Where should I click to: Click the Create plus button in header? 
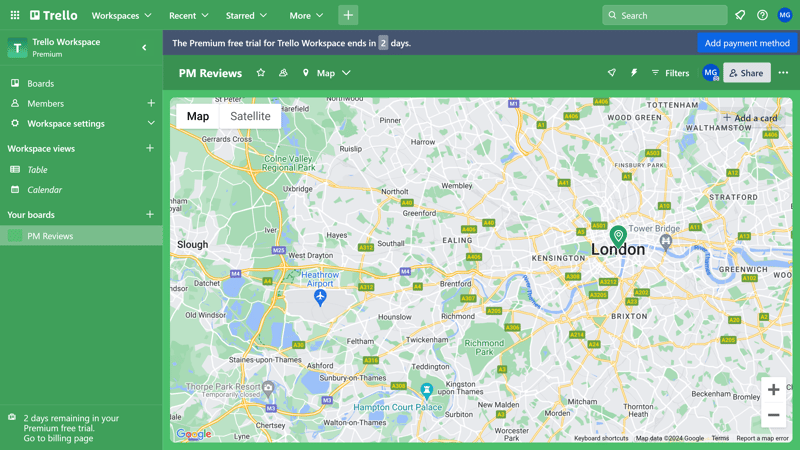pos(348,15)
